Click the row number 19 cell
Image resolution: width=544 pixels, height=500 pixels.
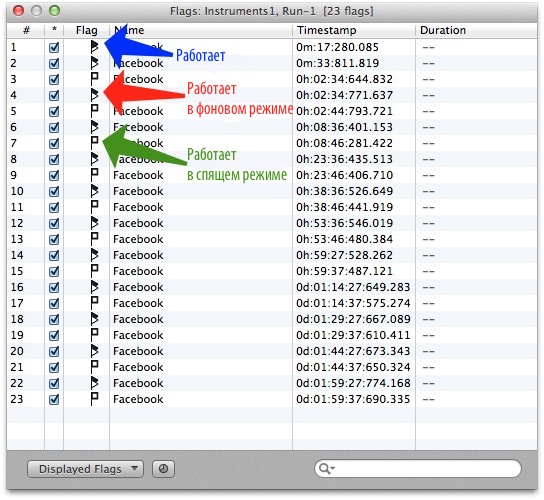[17, 335]
